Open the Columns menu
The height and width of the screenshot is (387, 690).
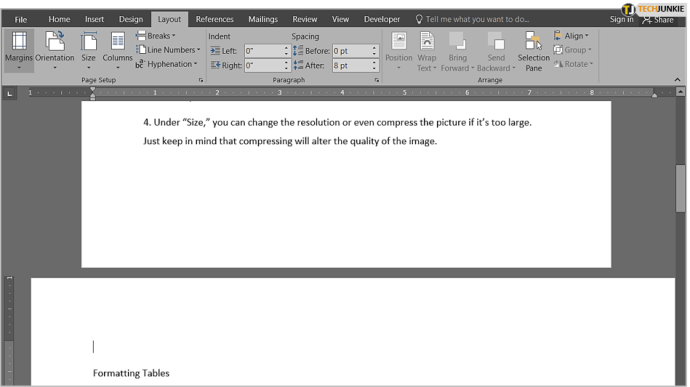[x=117, y=50]
